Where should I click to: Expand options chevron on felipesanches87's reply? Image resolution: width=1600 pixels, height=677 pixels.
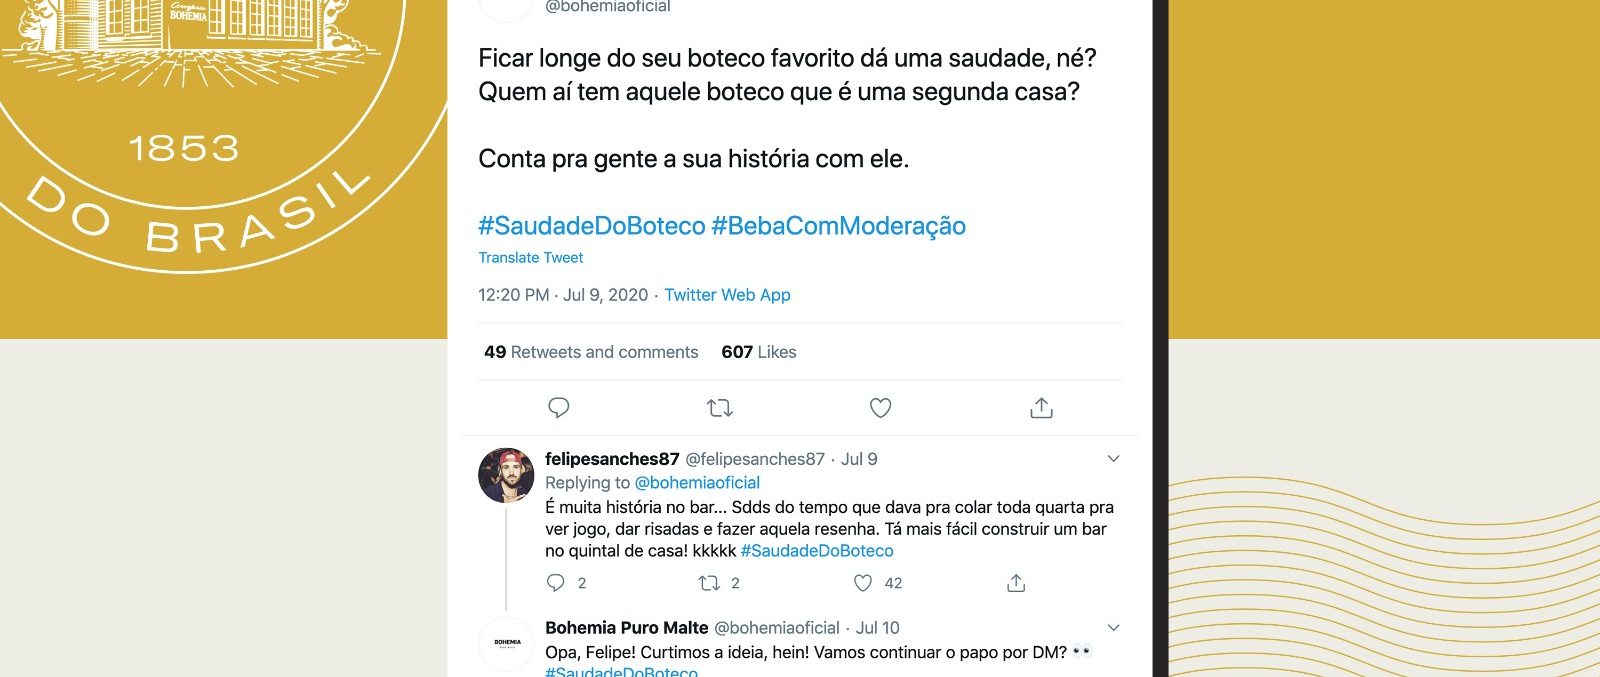1113,459
